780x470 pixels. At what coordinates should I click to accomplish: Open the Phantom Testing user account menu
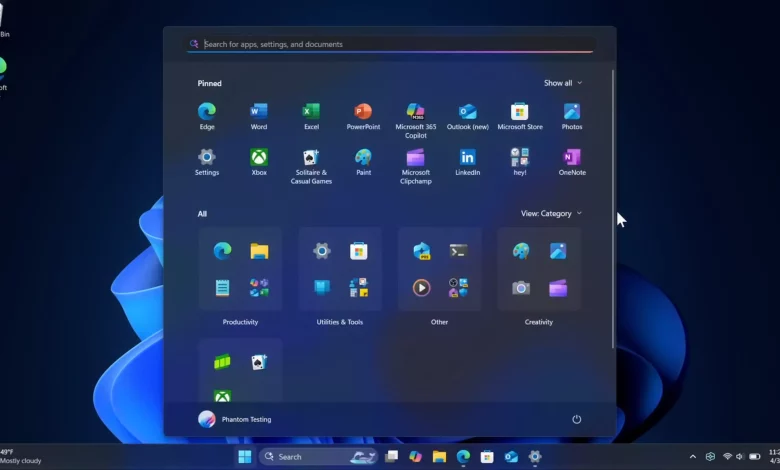click(x=235, y=419)
